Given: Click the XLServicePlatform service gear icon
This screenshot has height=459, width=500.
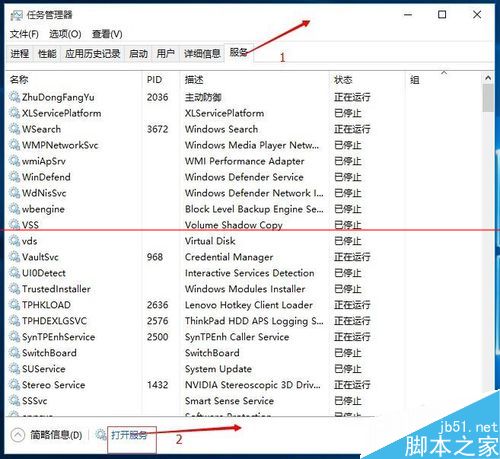Looking at the screenshot, I should point(14,113).
